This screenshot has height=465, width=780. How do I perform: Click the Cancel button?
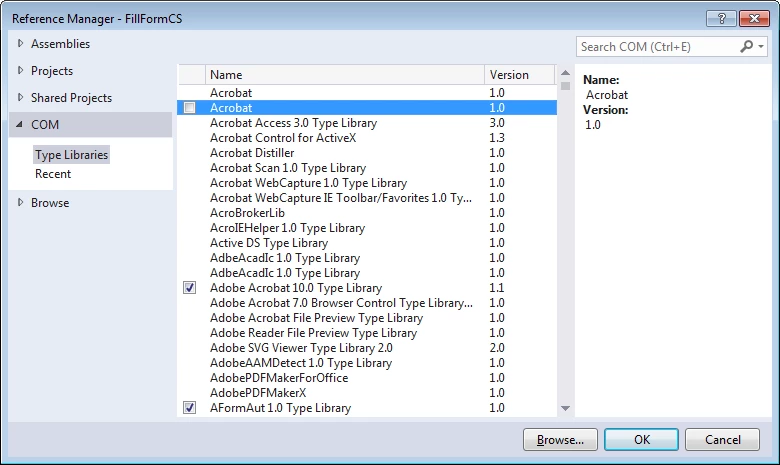click(x=722, y=440)
